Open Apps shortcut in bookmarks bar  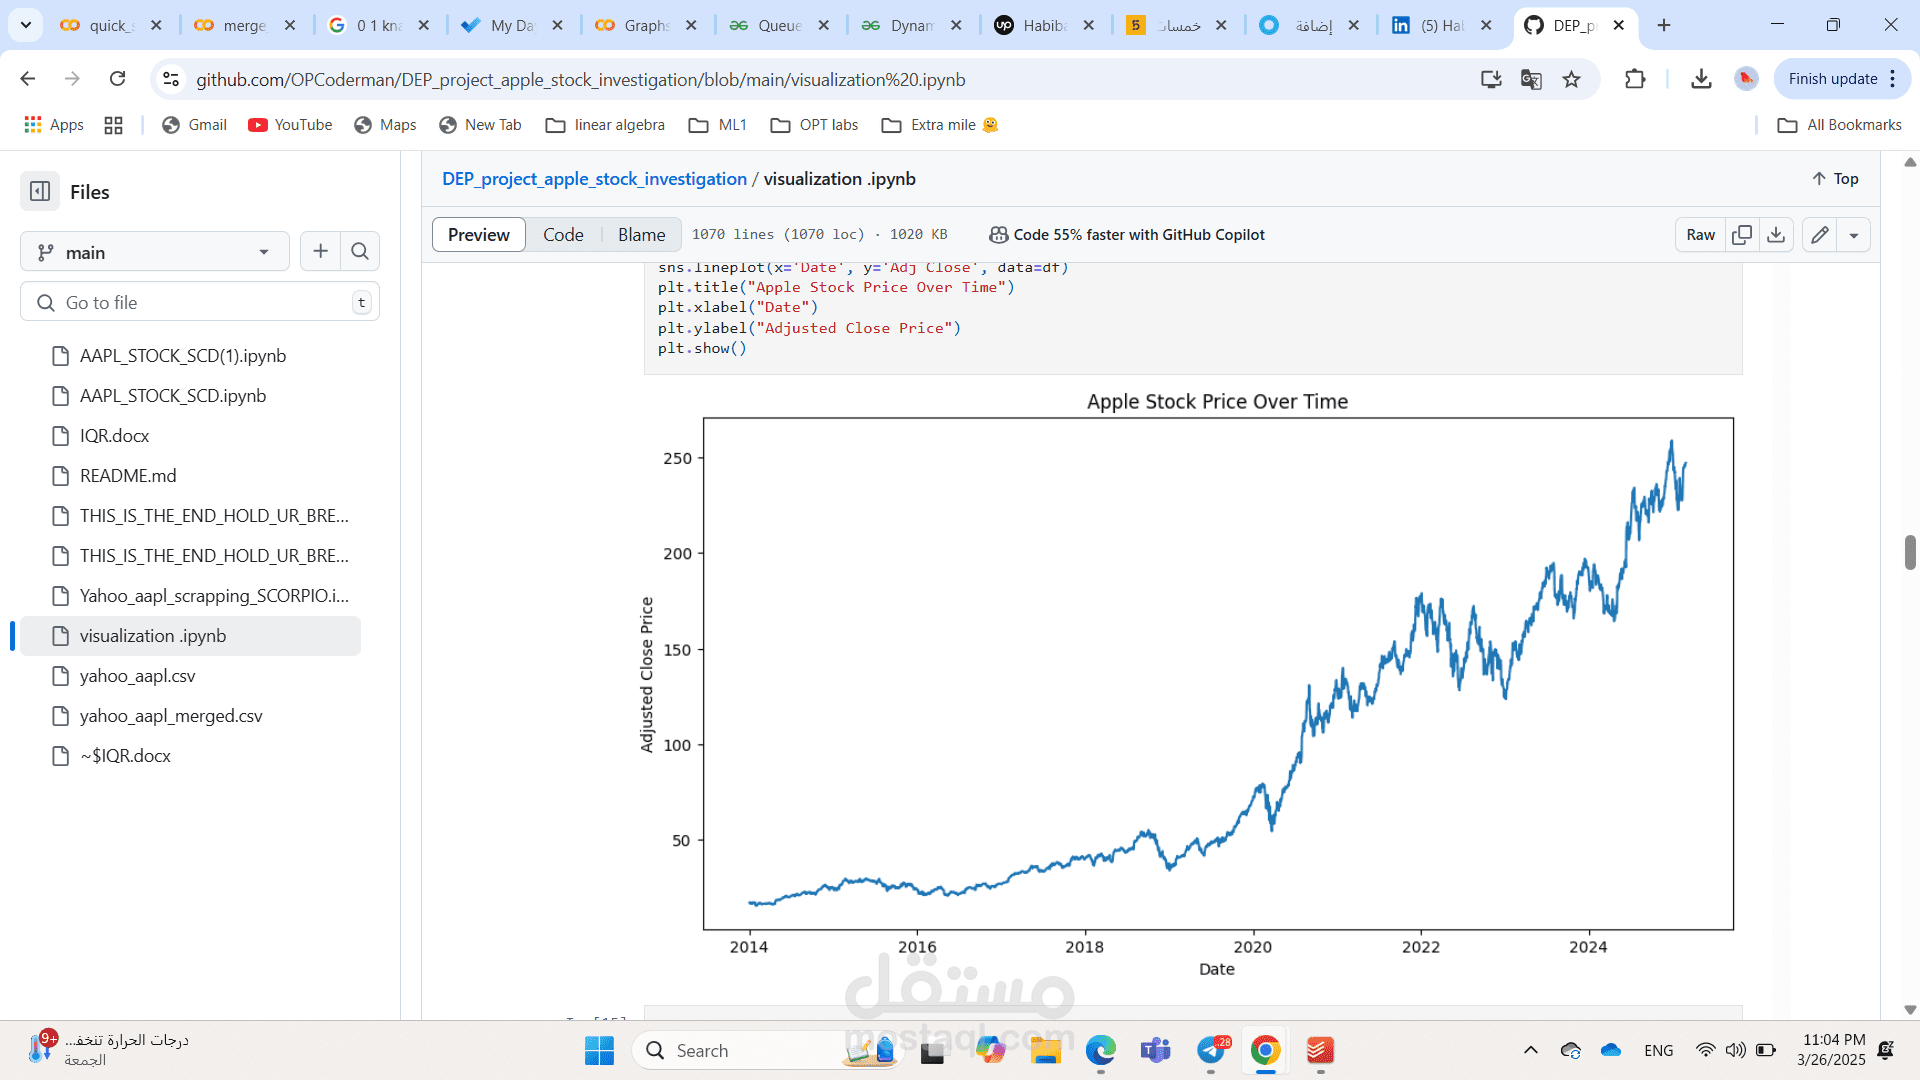[54, 124]
